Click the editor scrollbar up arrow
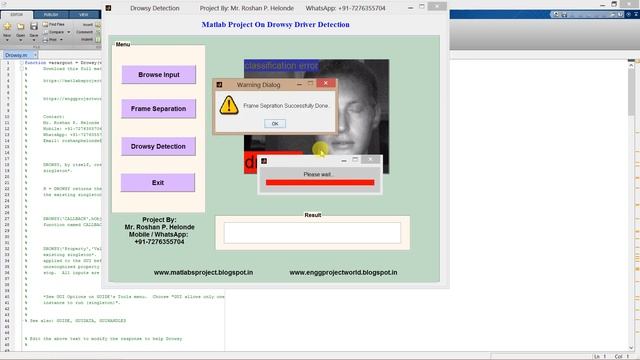 631,64
